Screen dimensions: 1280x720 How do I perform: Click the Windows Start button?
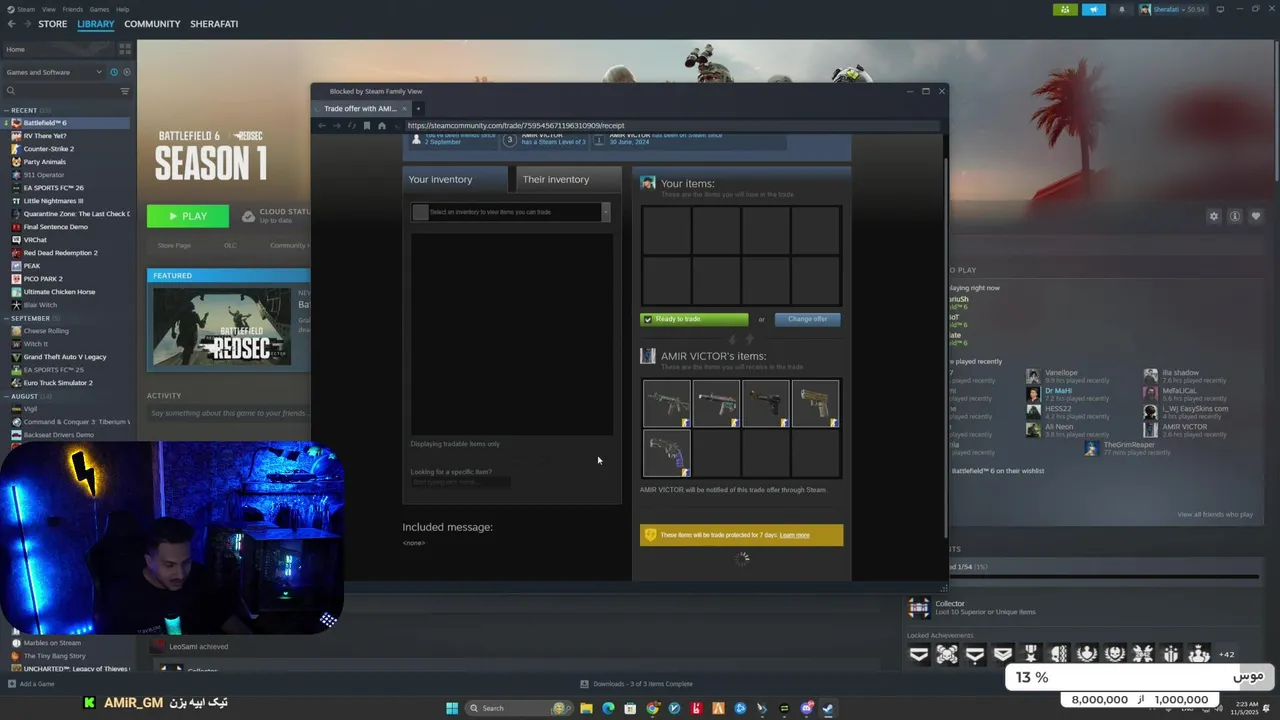(452, 708)
